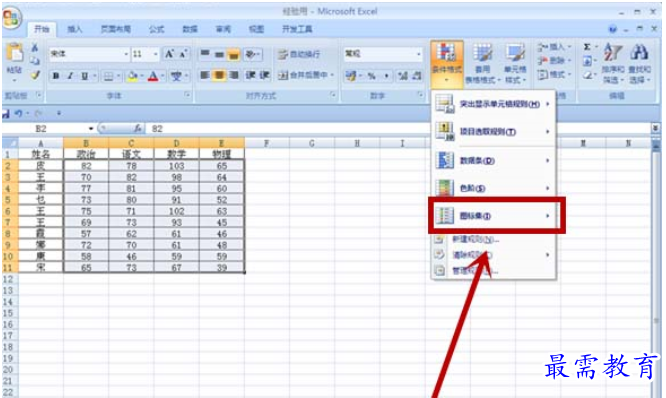
Task: Click the Undo arrow icon
Action: click(18, 113)
